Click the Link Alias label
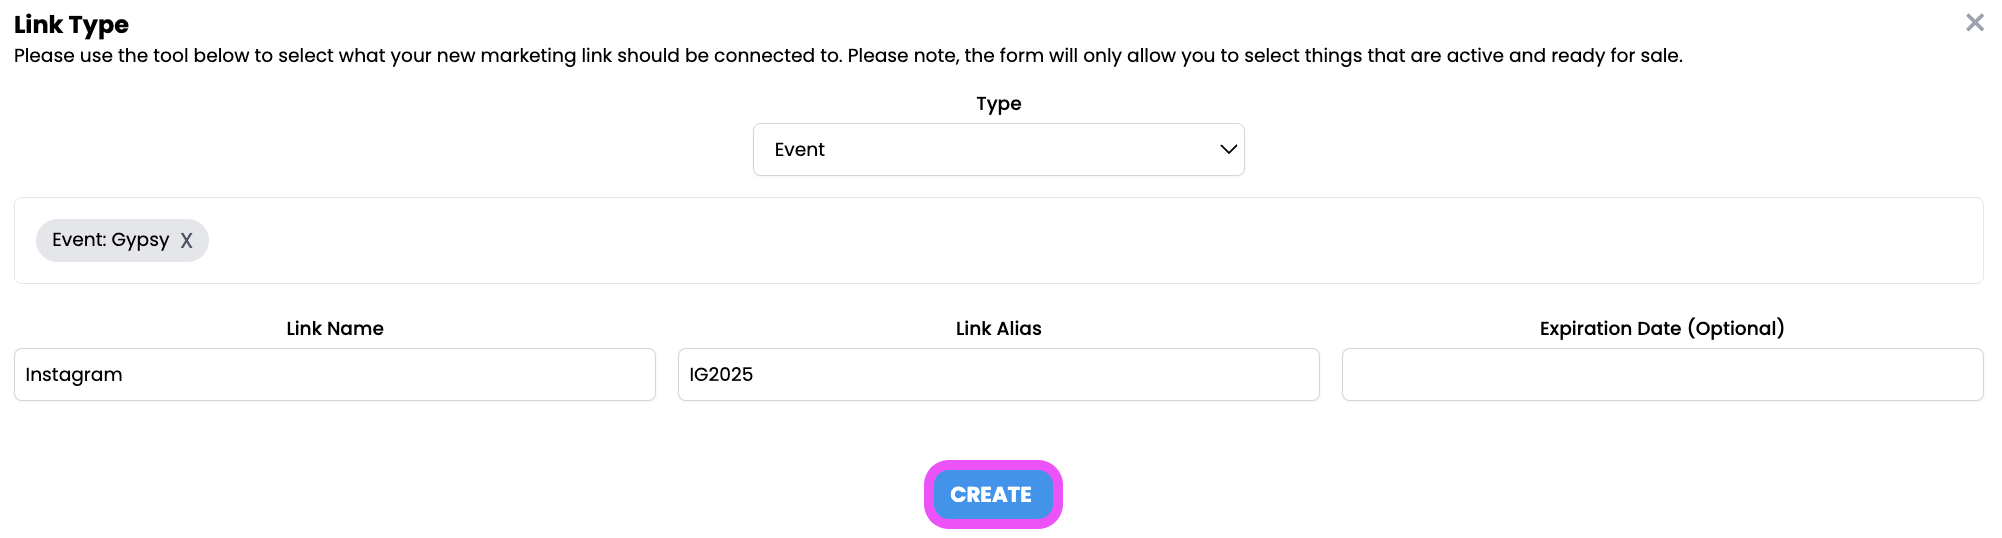This screenshot has height=538, width=2002. tap(998, 328)
